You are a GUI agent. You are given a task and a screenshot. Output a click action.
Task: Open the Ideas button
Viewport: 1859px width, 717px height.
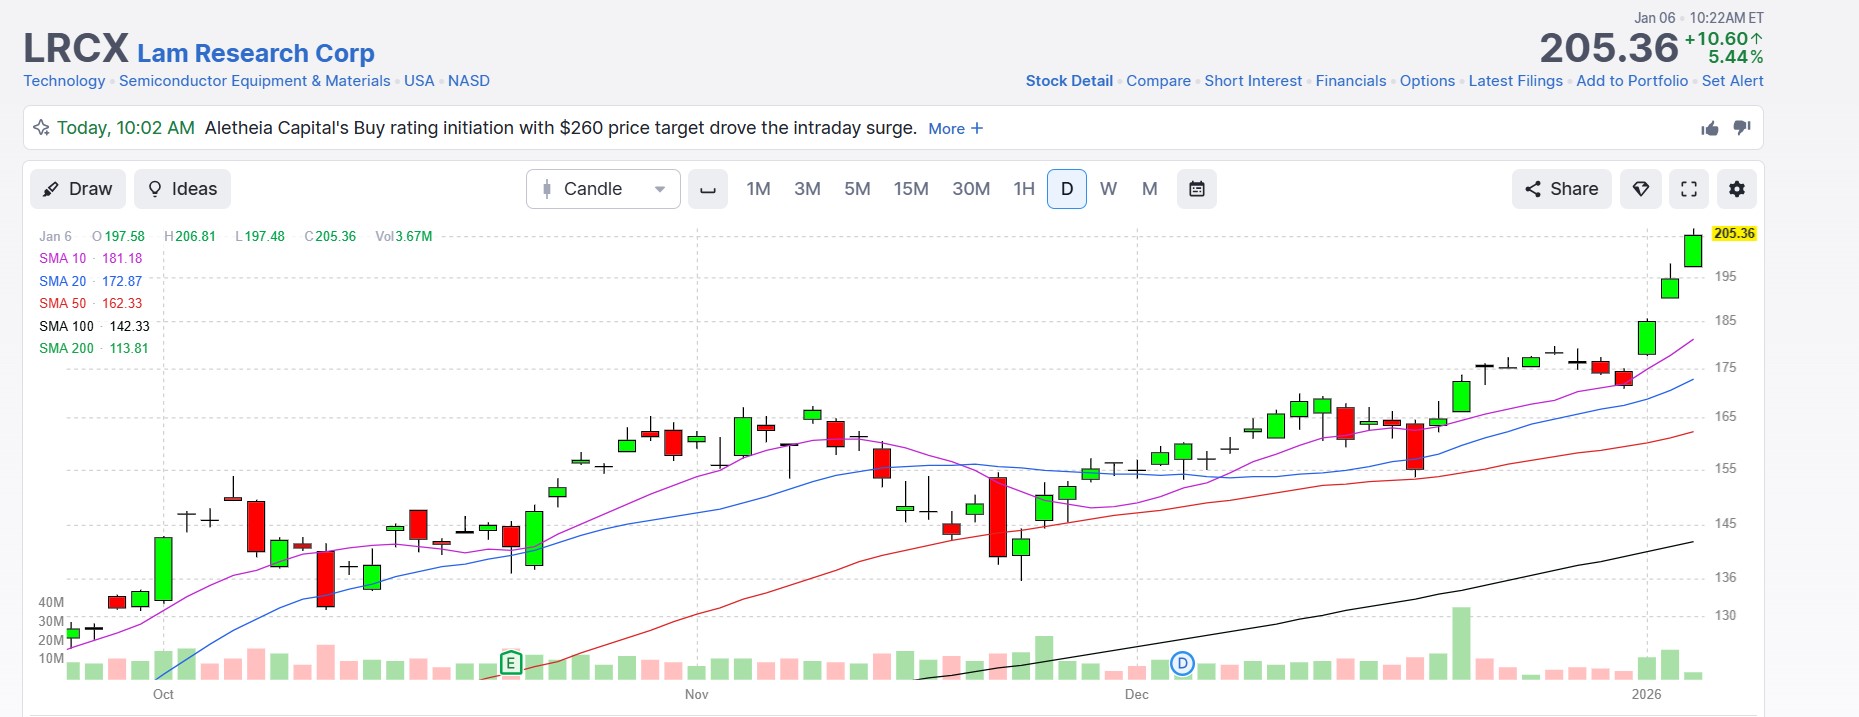coord(182,189)
